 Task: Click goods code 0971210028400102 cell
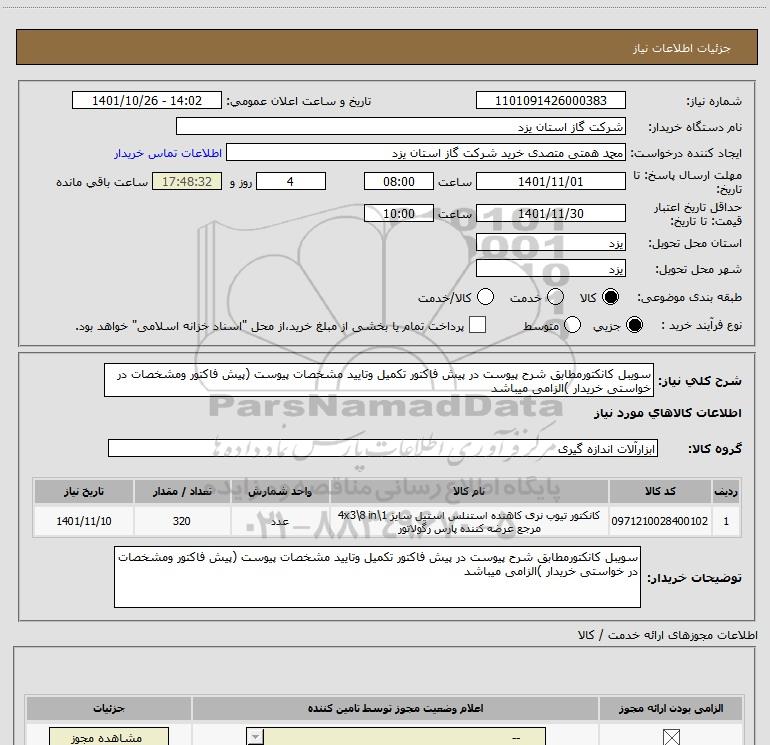coord(660,521)
